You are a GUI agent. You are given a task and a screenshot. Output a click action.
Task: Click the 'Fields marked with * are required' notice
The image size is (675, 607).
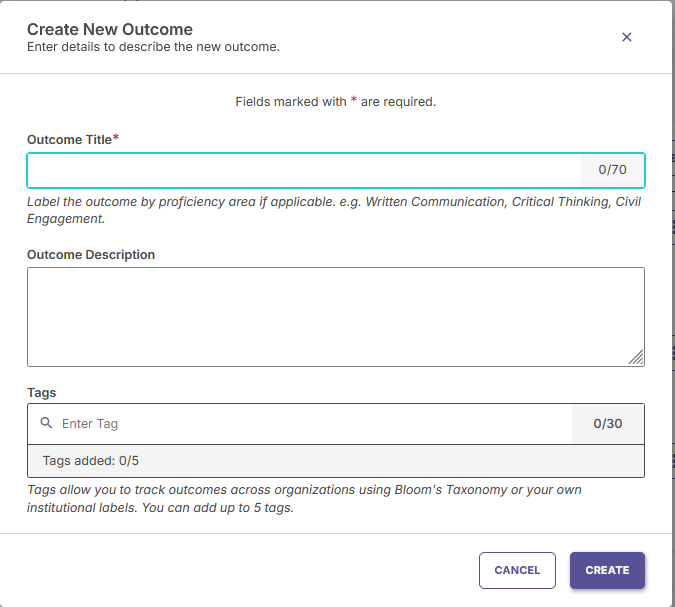pyautogui.click(x=336, y=102)
